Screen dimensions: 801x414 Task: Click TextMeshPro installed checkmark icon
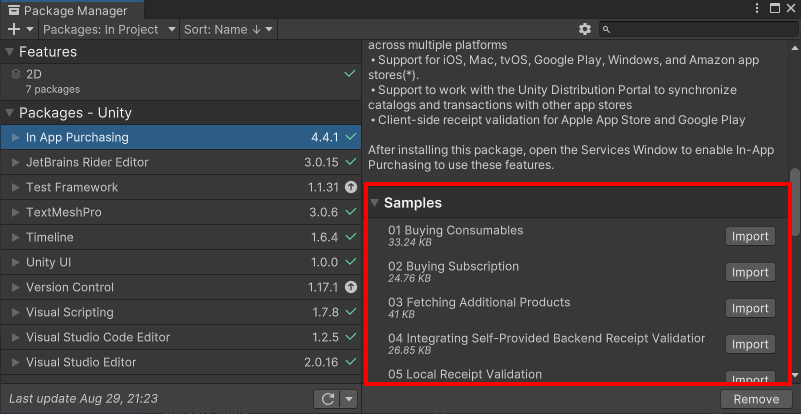[x=350, y=212]
